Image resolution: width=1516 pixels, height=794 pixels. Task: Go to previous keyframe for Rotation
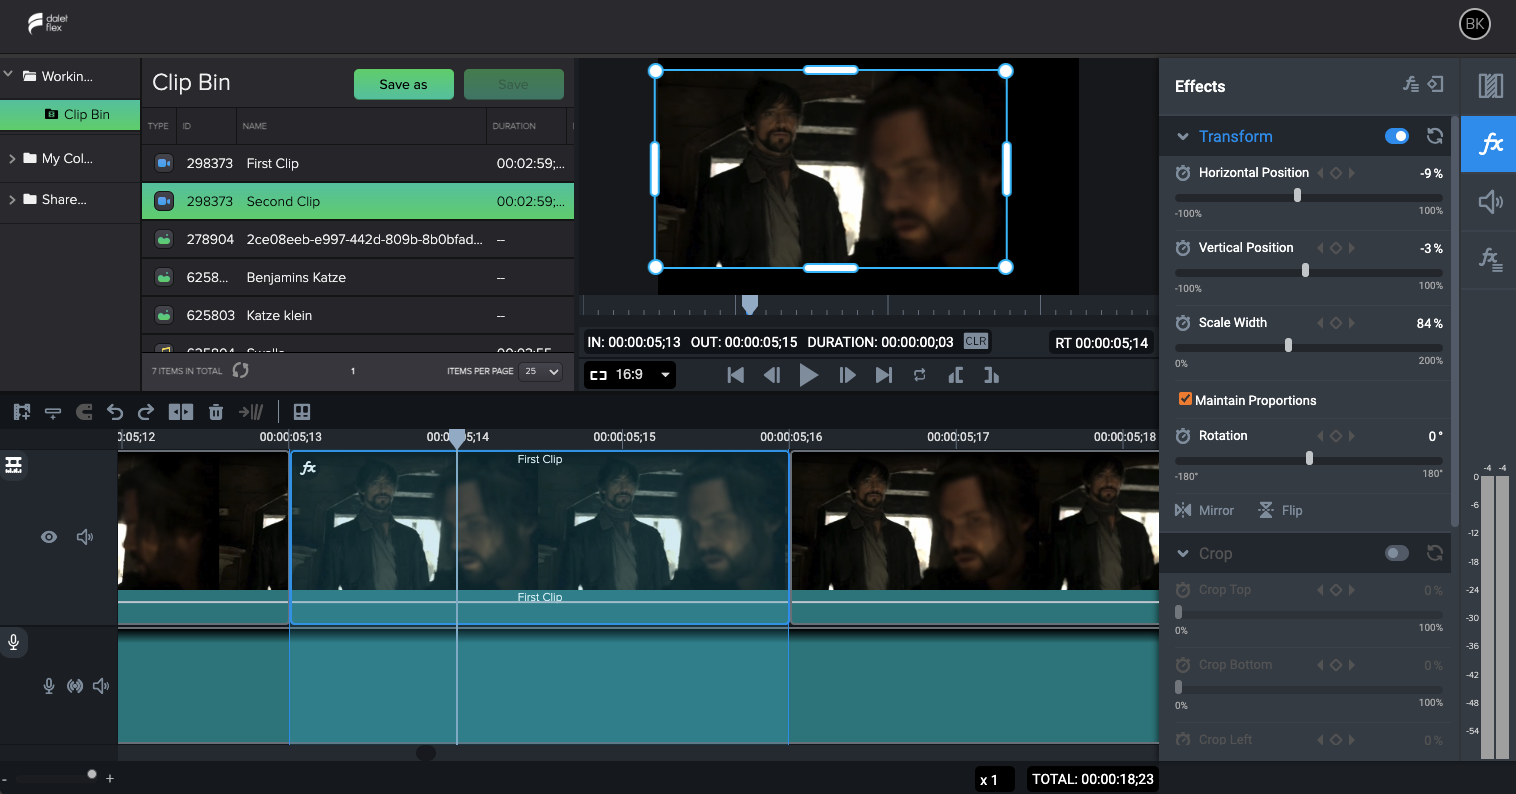pyautogui.click(x=1320, y=436)
